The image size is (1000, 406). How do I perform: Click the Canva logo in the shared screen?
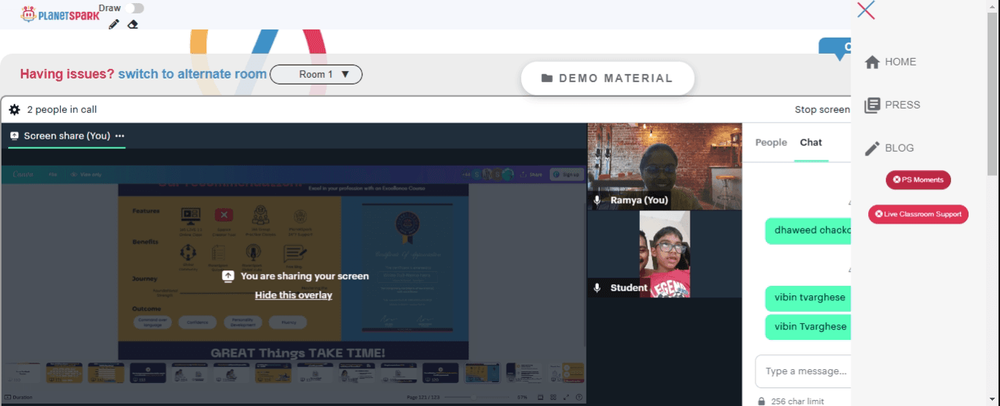click(22, 174)
